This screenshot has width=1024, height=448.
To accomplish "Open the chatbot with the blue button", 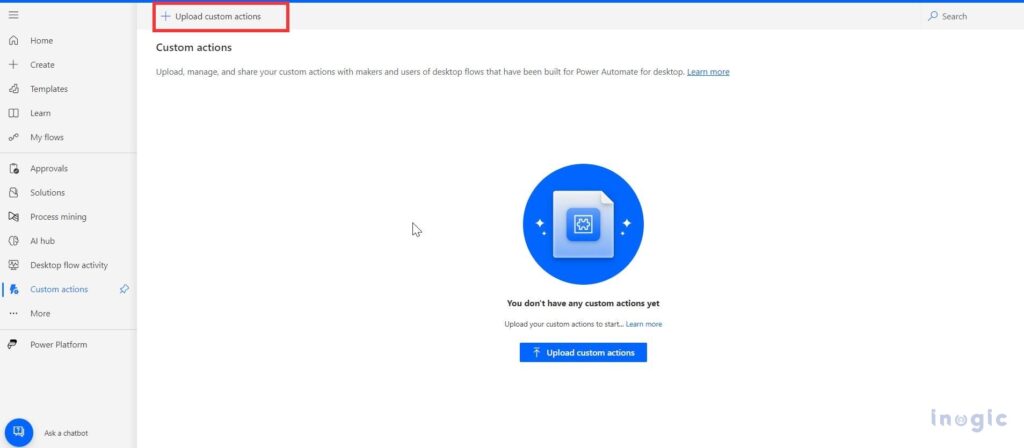I will click(19, 432).
